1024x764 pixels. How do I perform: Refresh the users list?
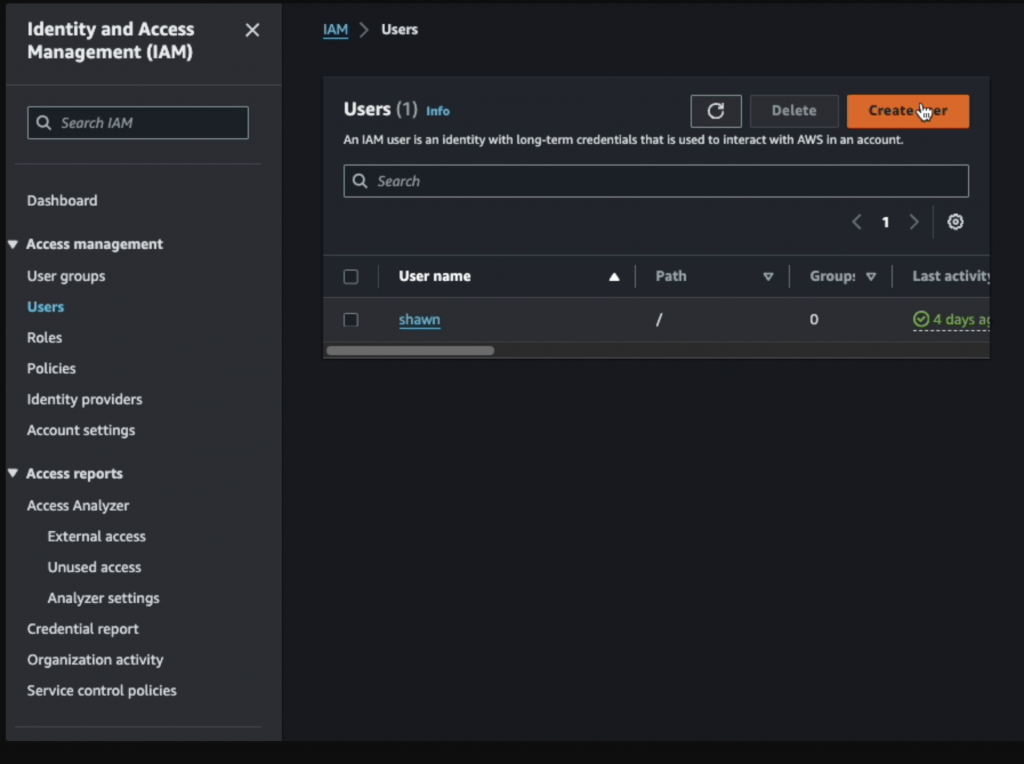point(716,111)
